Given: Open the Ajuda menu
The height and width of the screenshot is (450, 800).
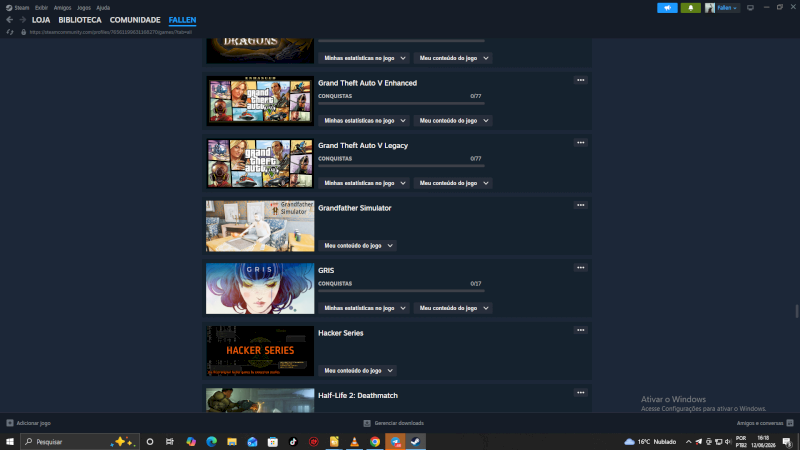Looking at the screenshot, I should [103, 8].
